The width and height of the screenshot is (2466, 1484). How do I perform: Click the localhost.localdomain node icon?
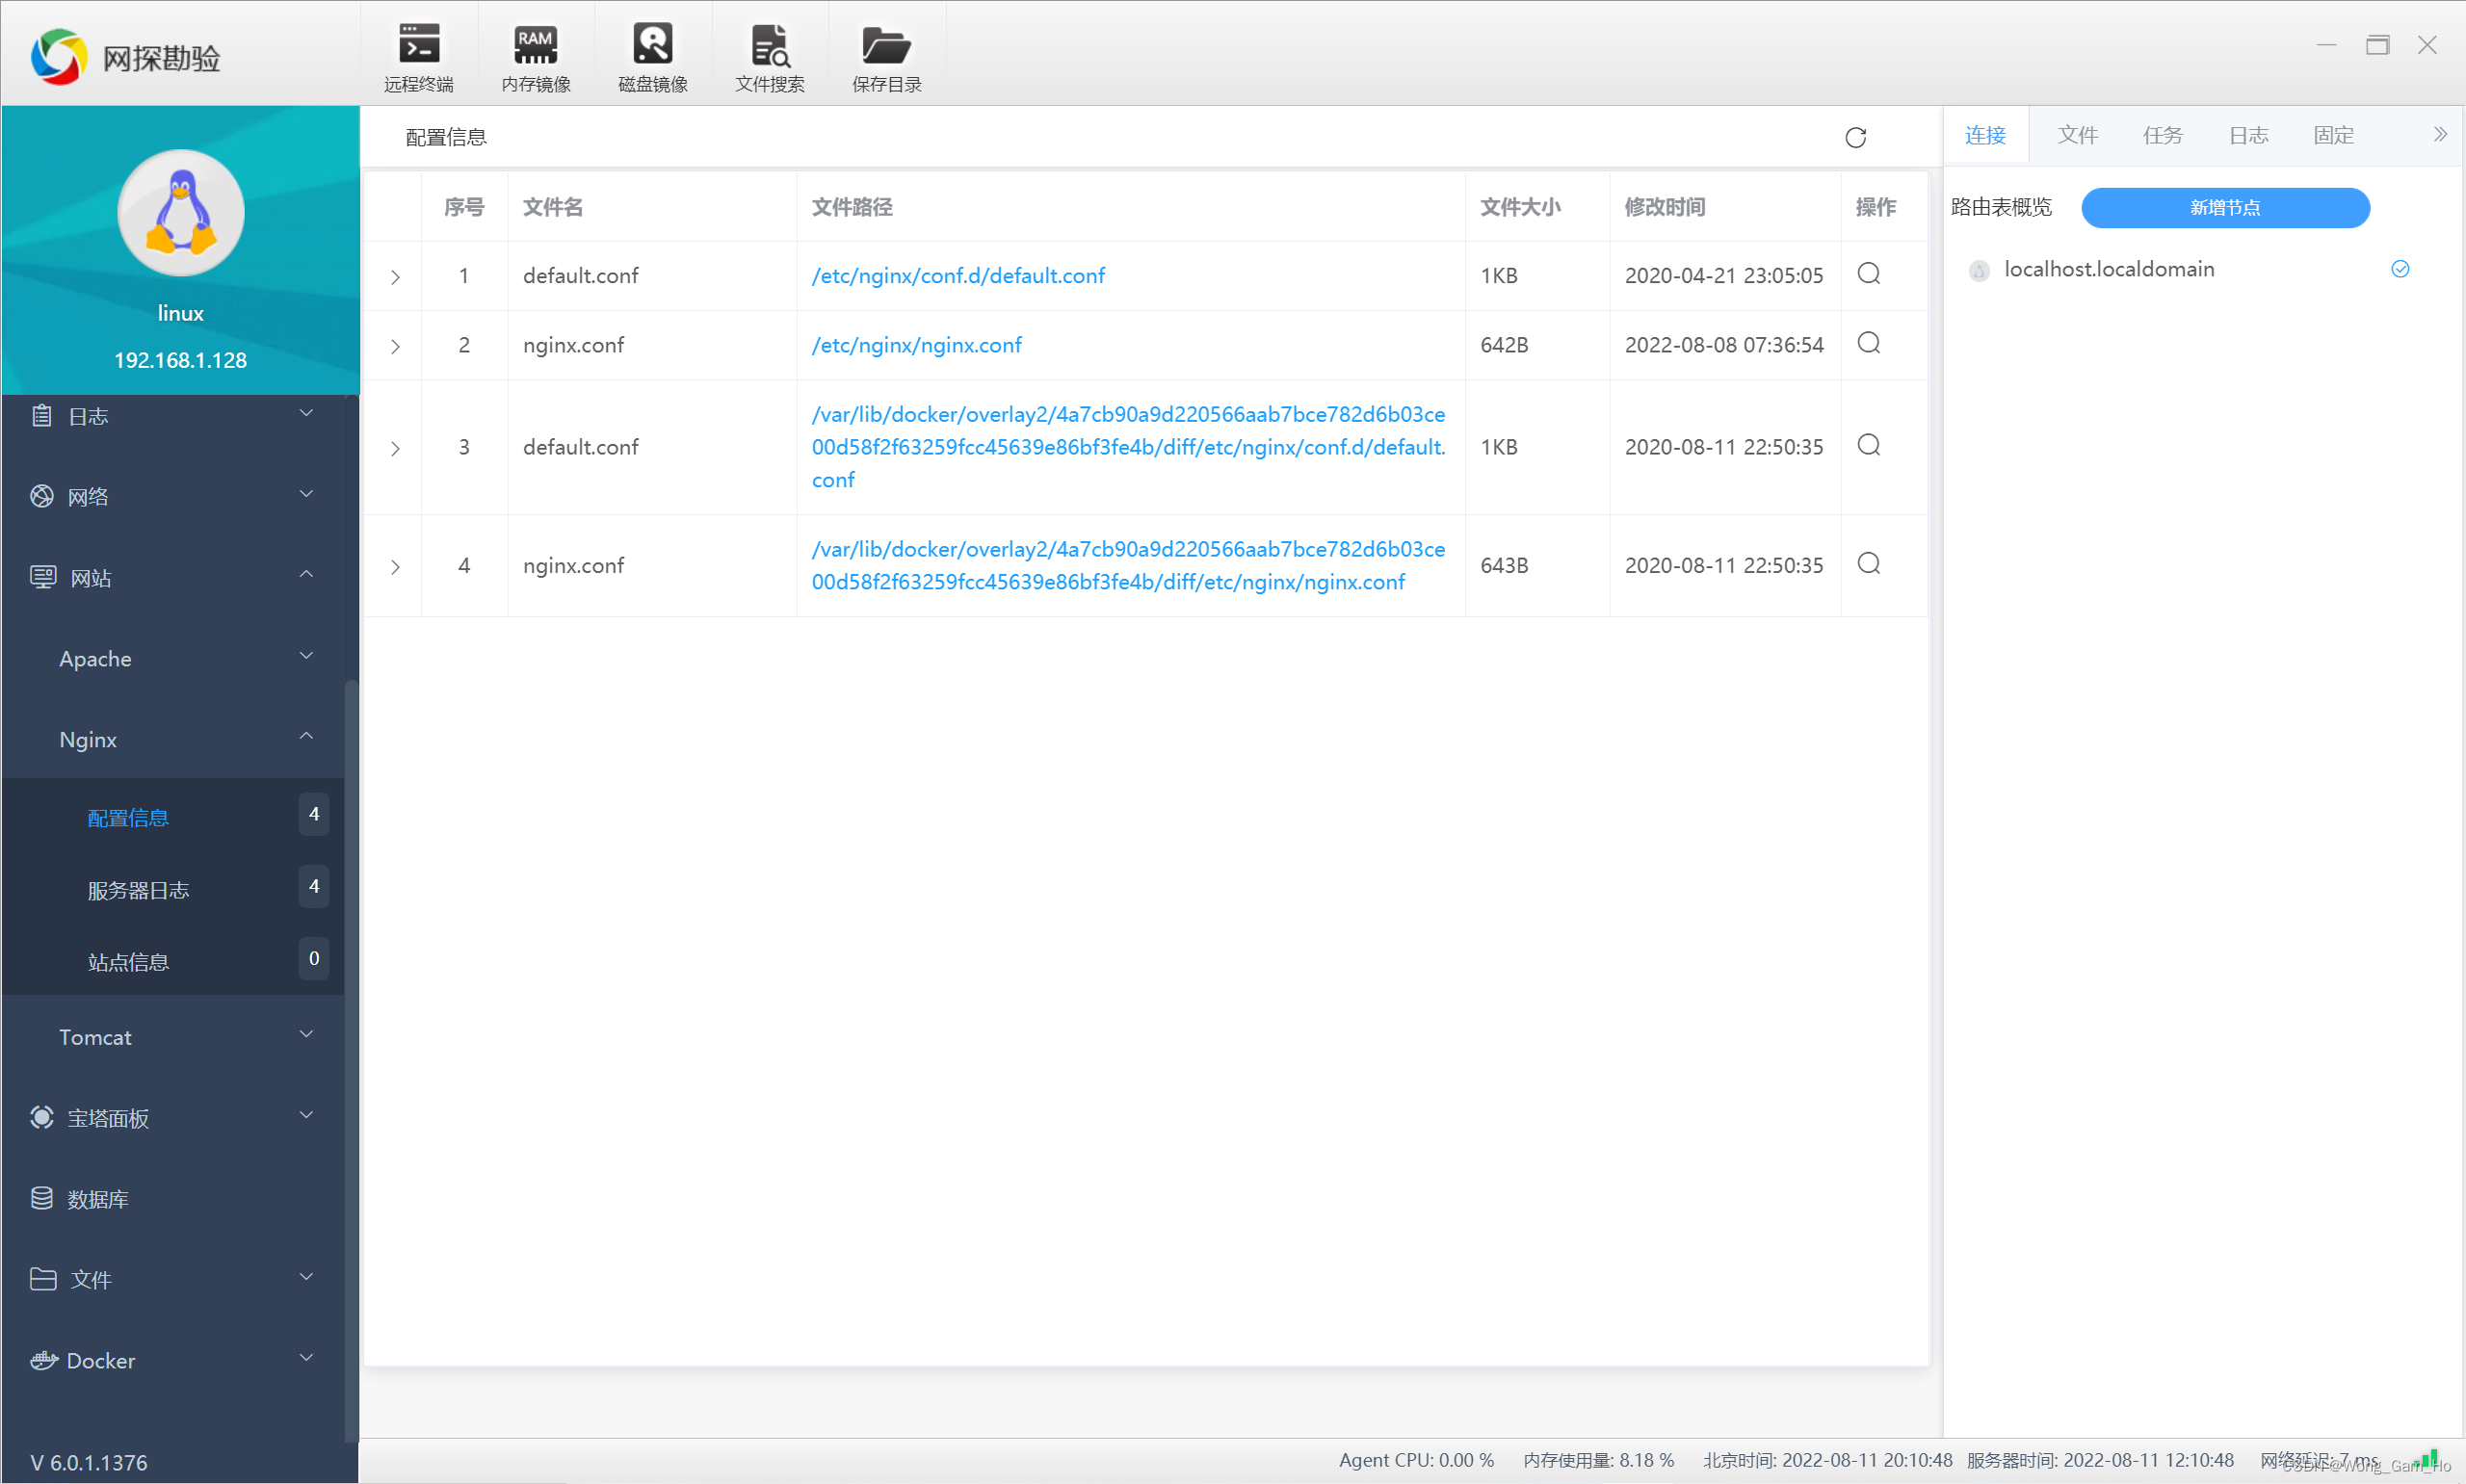click(1979, 270)
